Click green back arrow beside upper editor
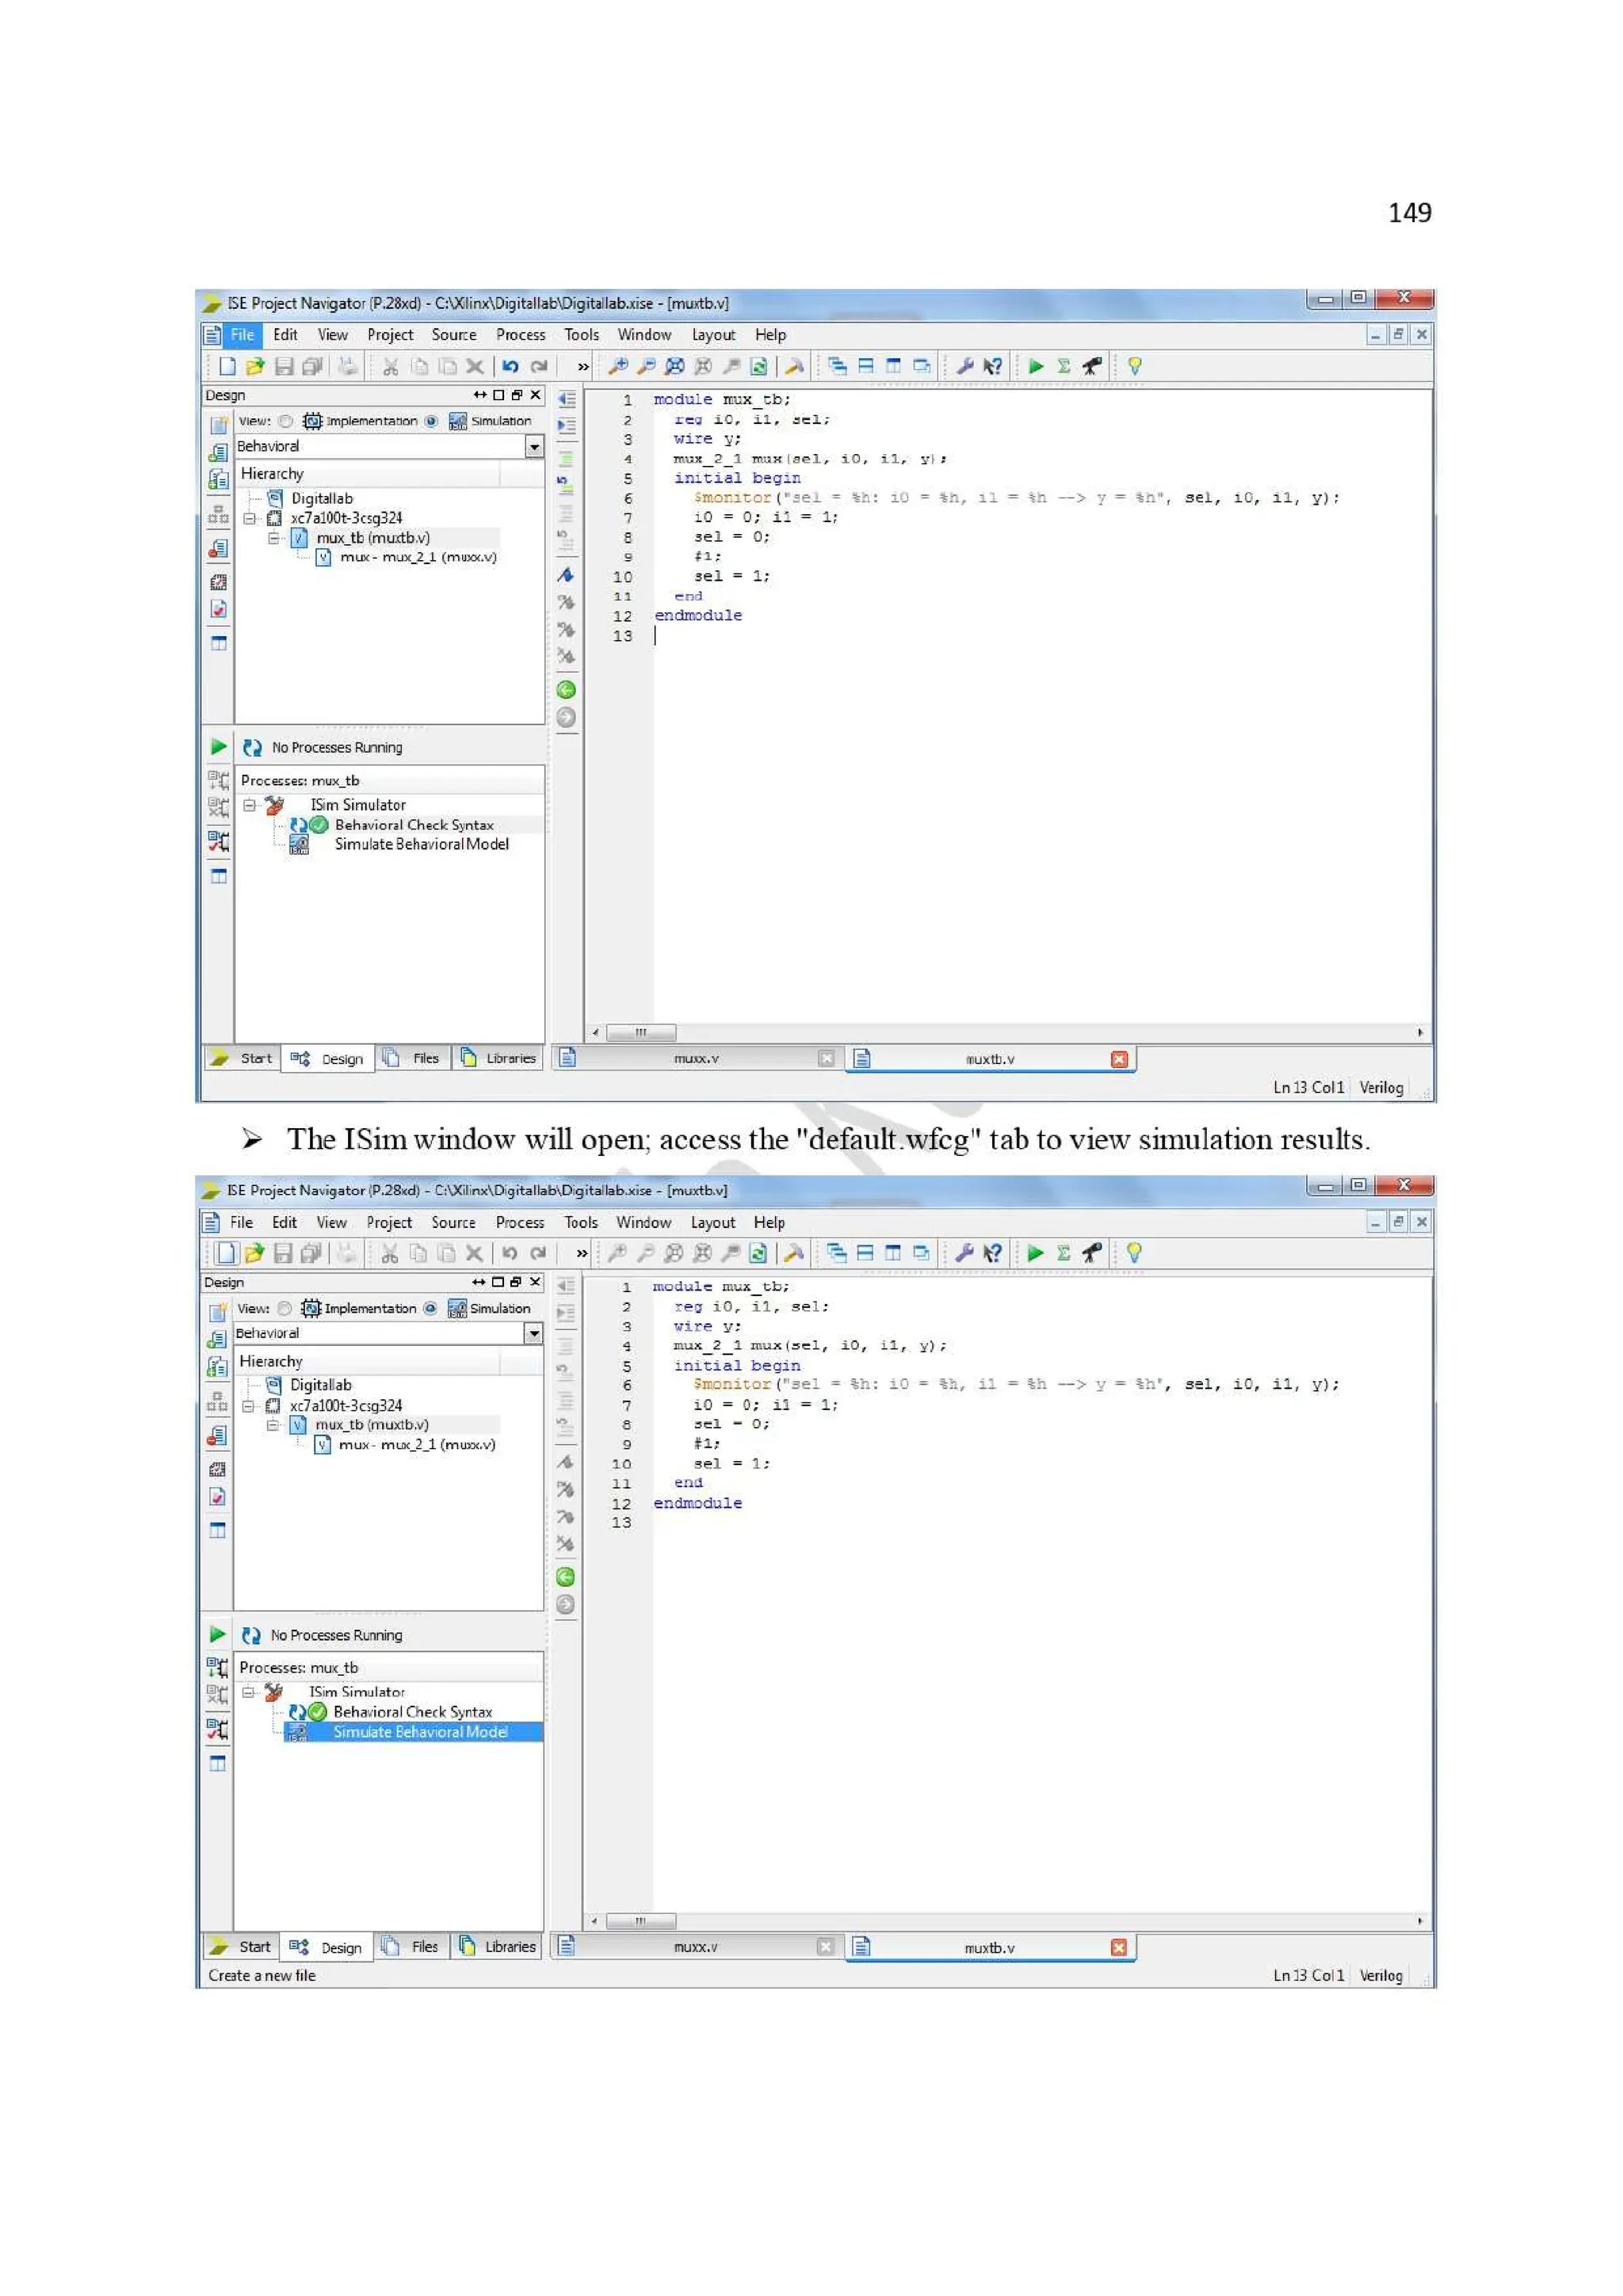1623x2296 pixels. [x=566, y=690]
